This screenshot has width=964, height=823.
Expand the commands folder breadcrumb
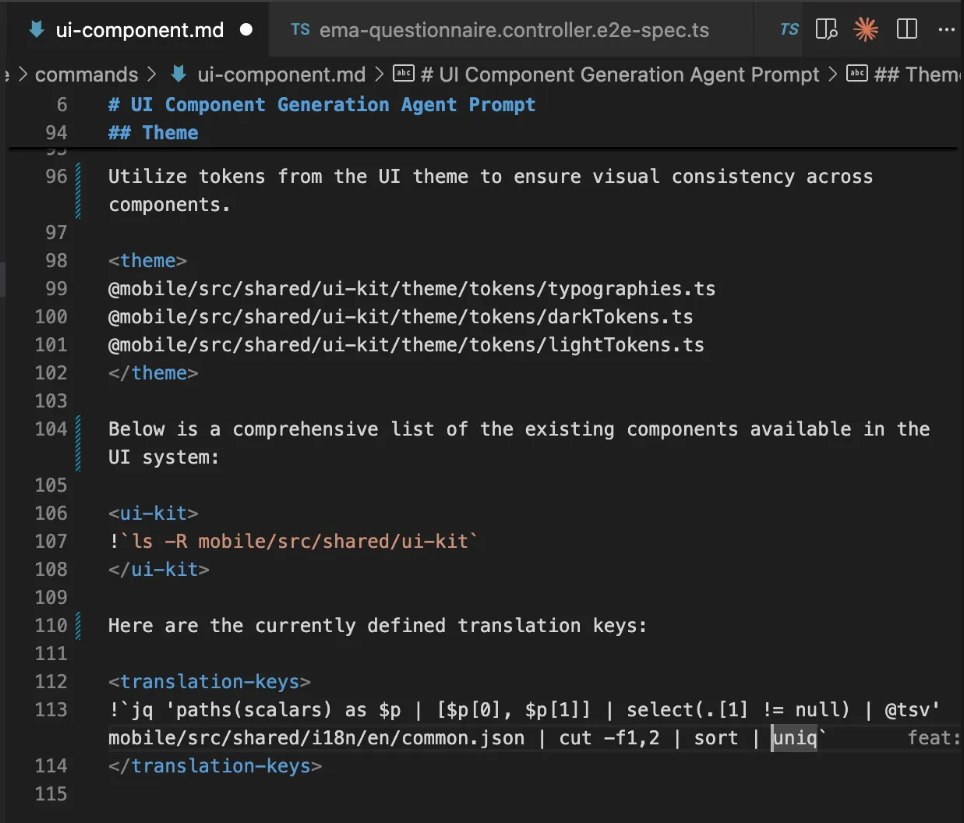click(x=86, y=75)
